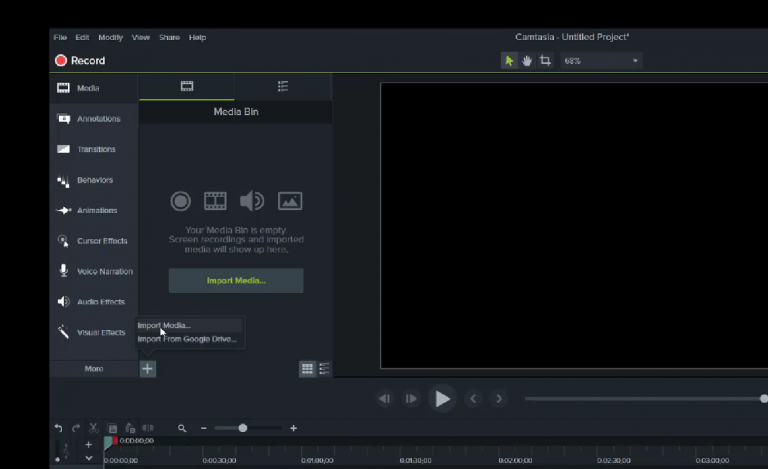Add a new track with the plus
Image resolution: width=768 pixels, height=469 pixels.
click(89, 445)
